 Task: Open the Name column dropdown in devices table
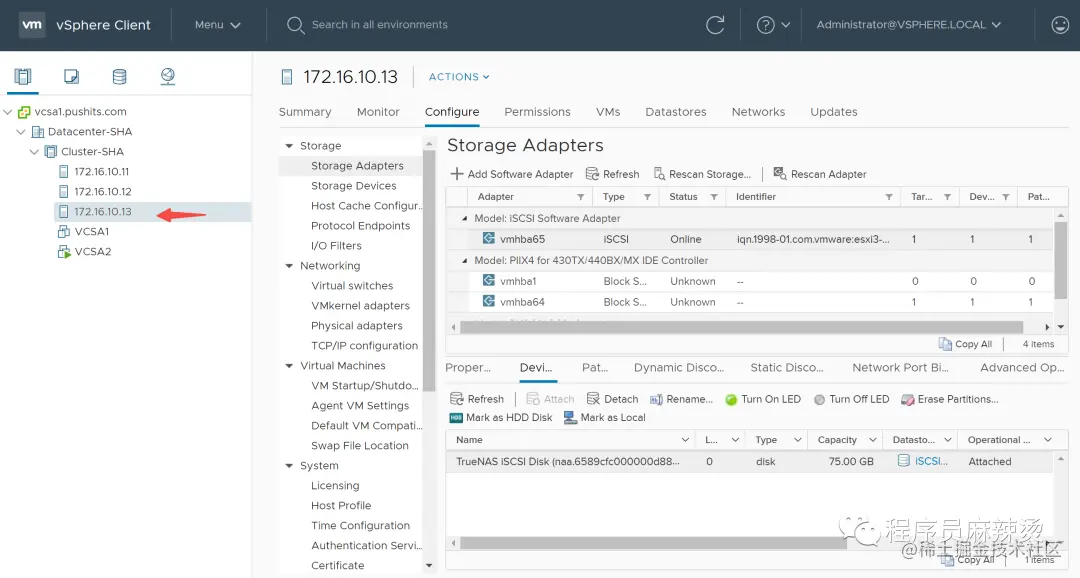(x=685, y=440)
